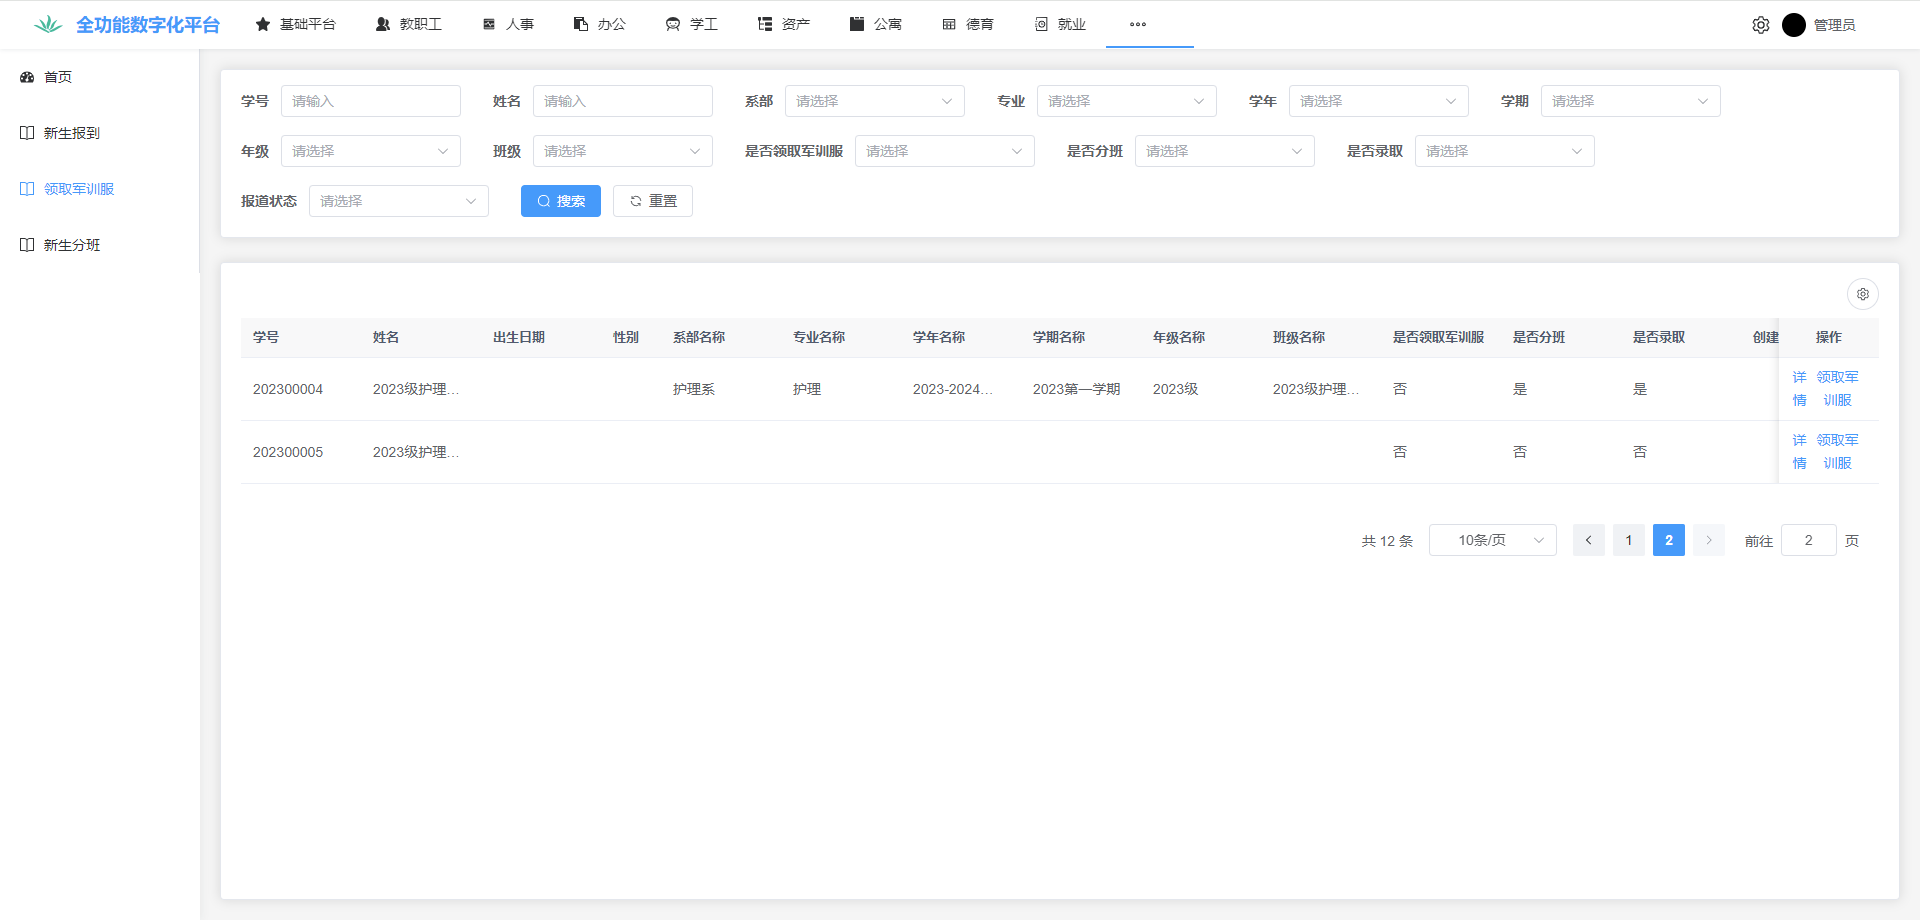The image size is (1920, 920).
Task: Click the 学号 input field
Action: click(x=370, y=101)
